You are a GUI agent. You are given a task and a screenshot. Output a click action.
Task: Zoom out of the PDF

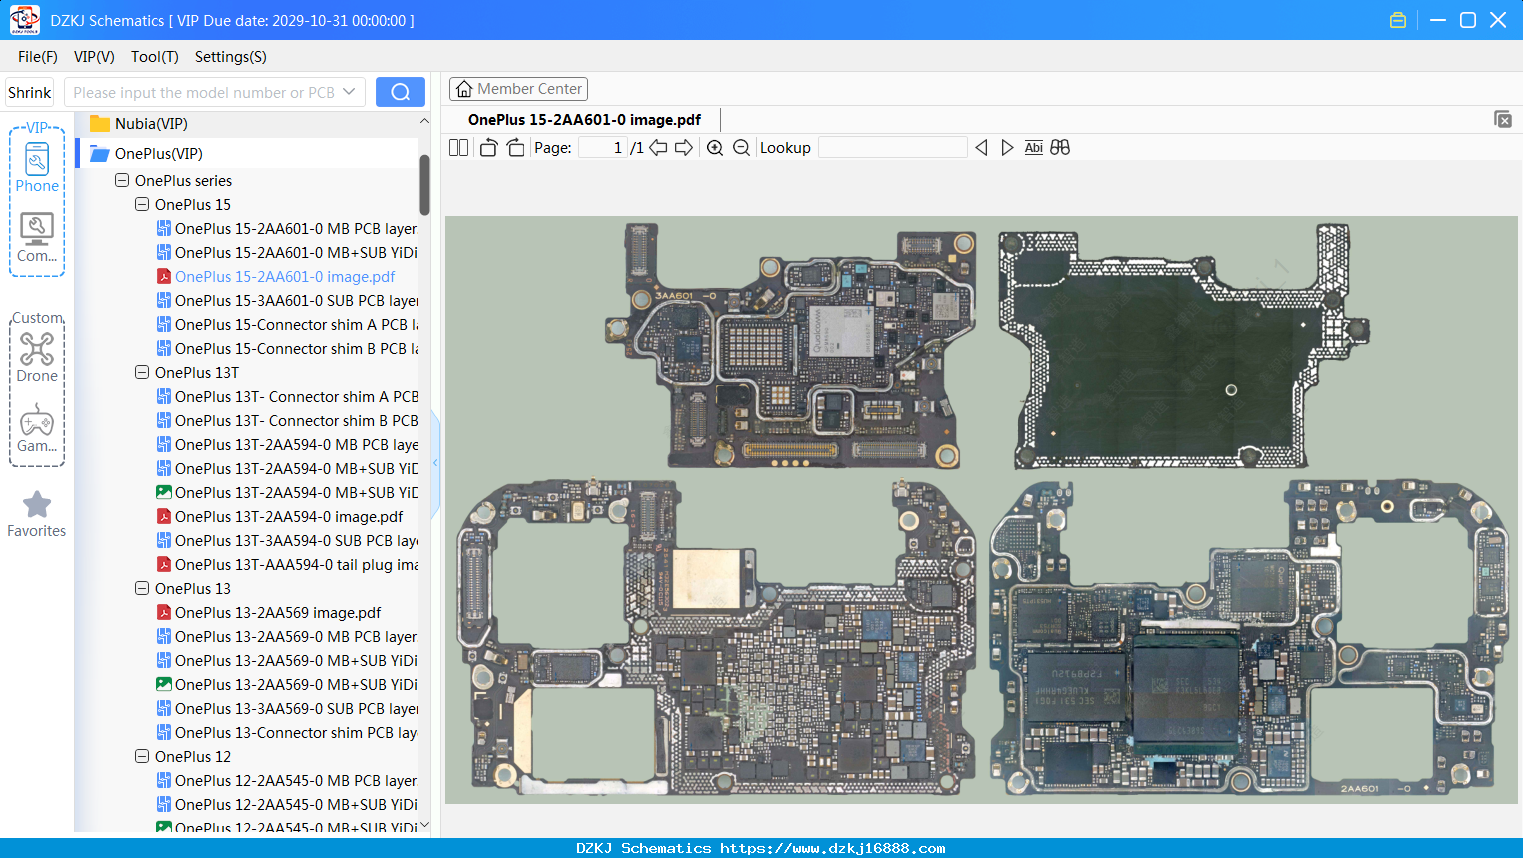pyautogui.click(x=741, y=148)
